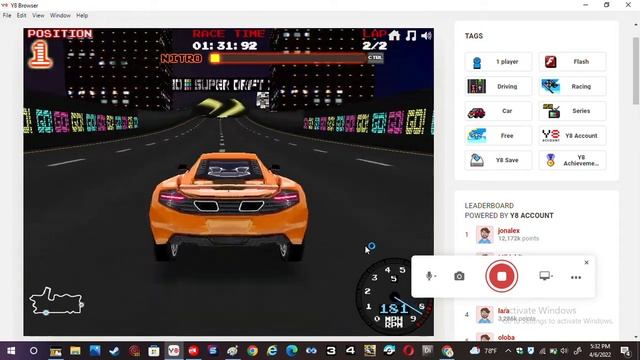Image resolution: width=640 pixels, height=360 pixels.
Task: Open the Cortana search circle
Action: coord(33,351)
